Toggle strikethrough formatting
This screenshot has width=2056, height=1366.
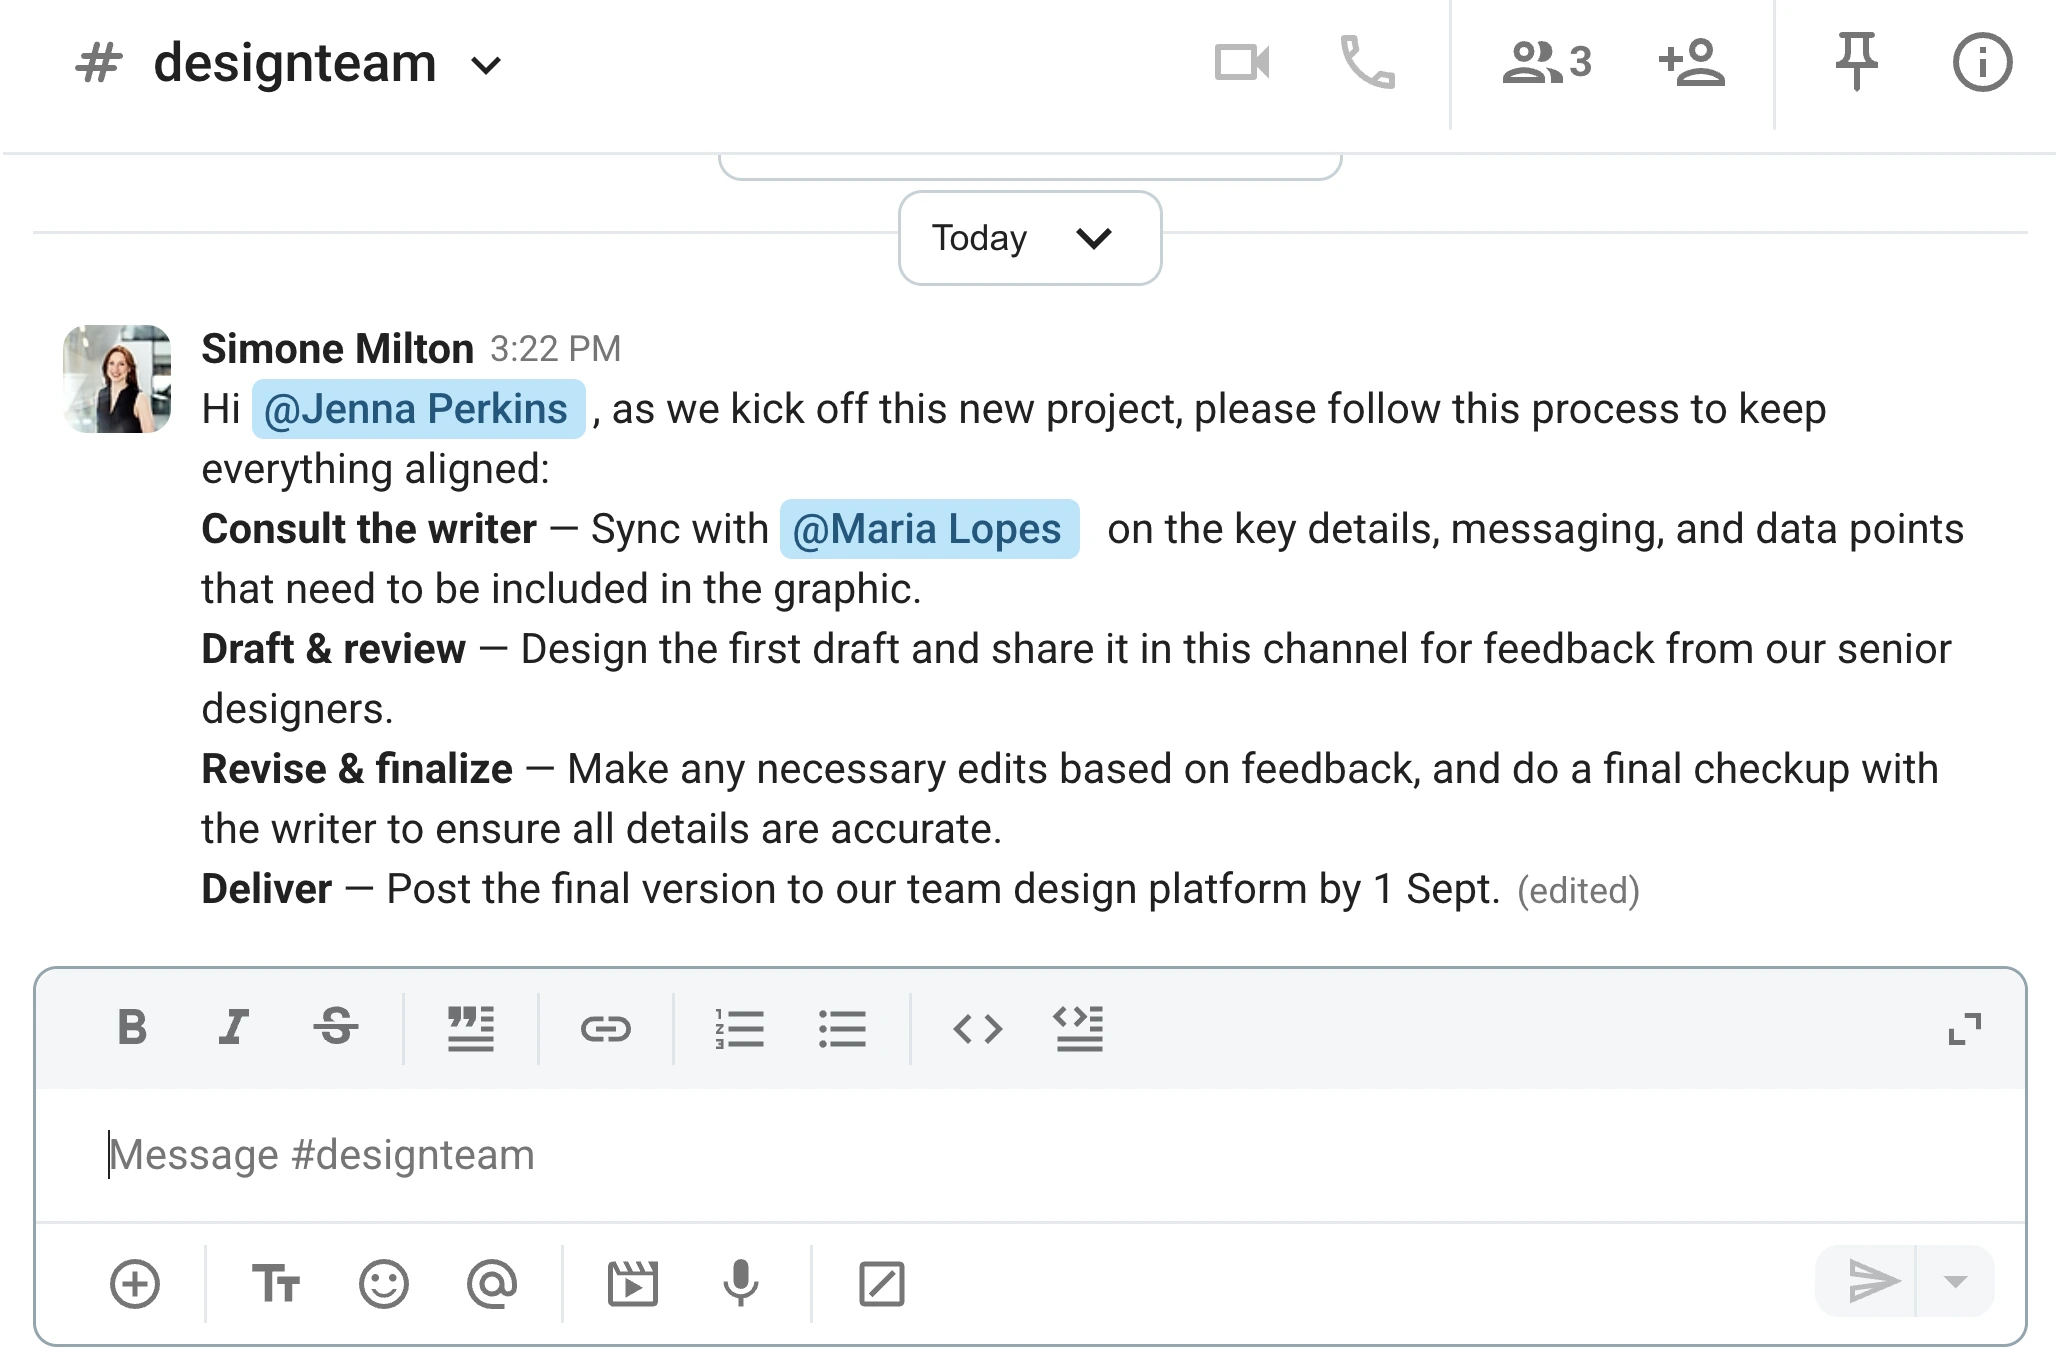click(x=336, y=1027)
